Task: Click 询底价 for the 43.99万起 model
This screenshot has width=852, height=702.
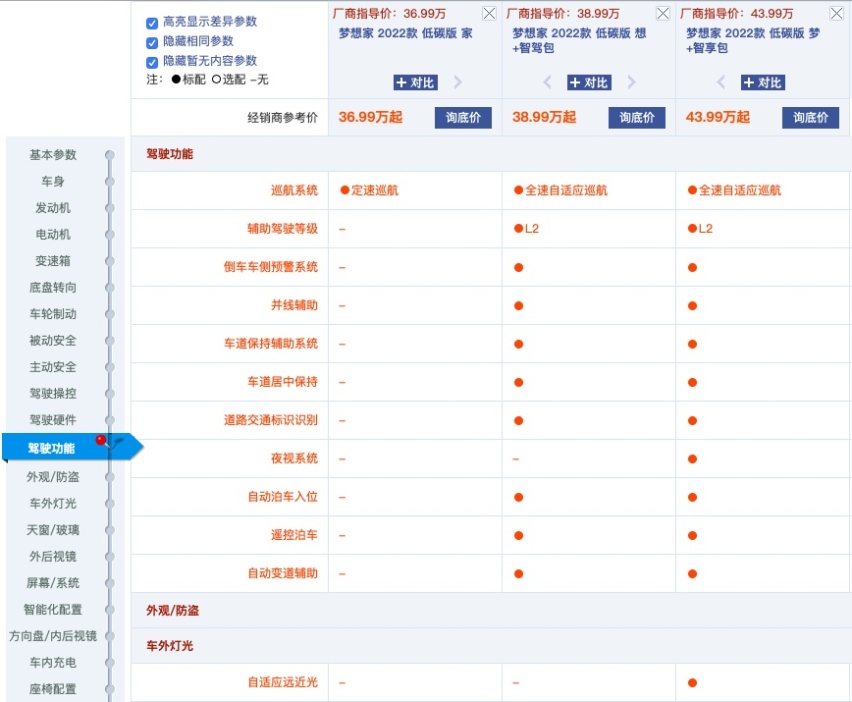Action: 810,117
